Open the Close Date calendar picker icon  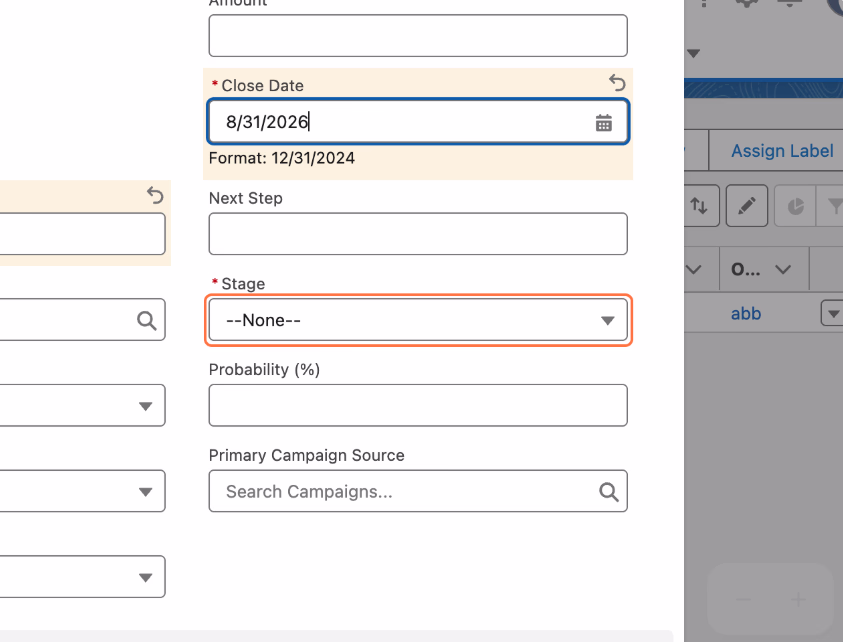(603, 123)
